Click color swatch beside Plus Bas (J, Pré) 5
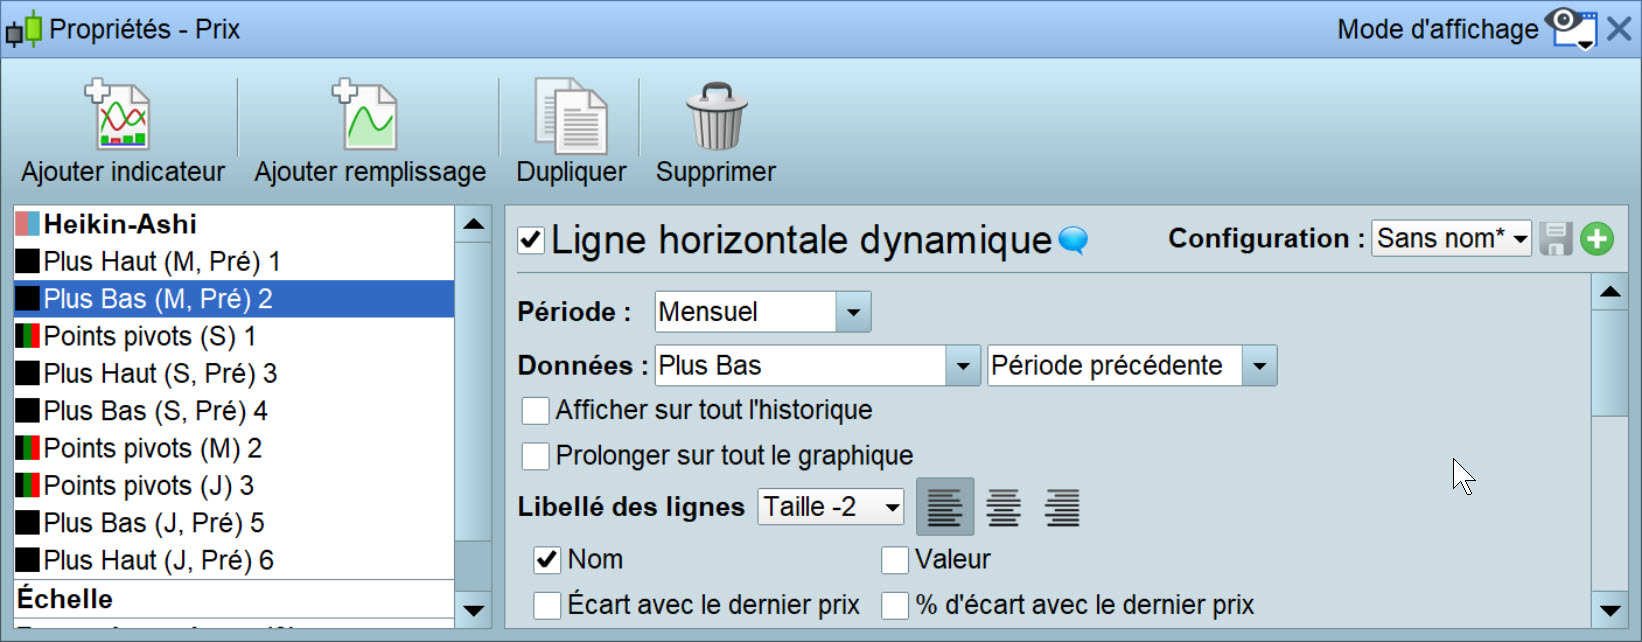The width and height of the screenshot is (1642, 642). pos(28,523)
